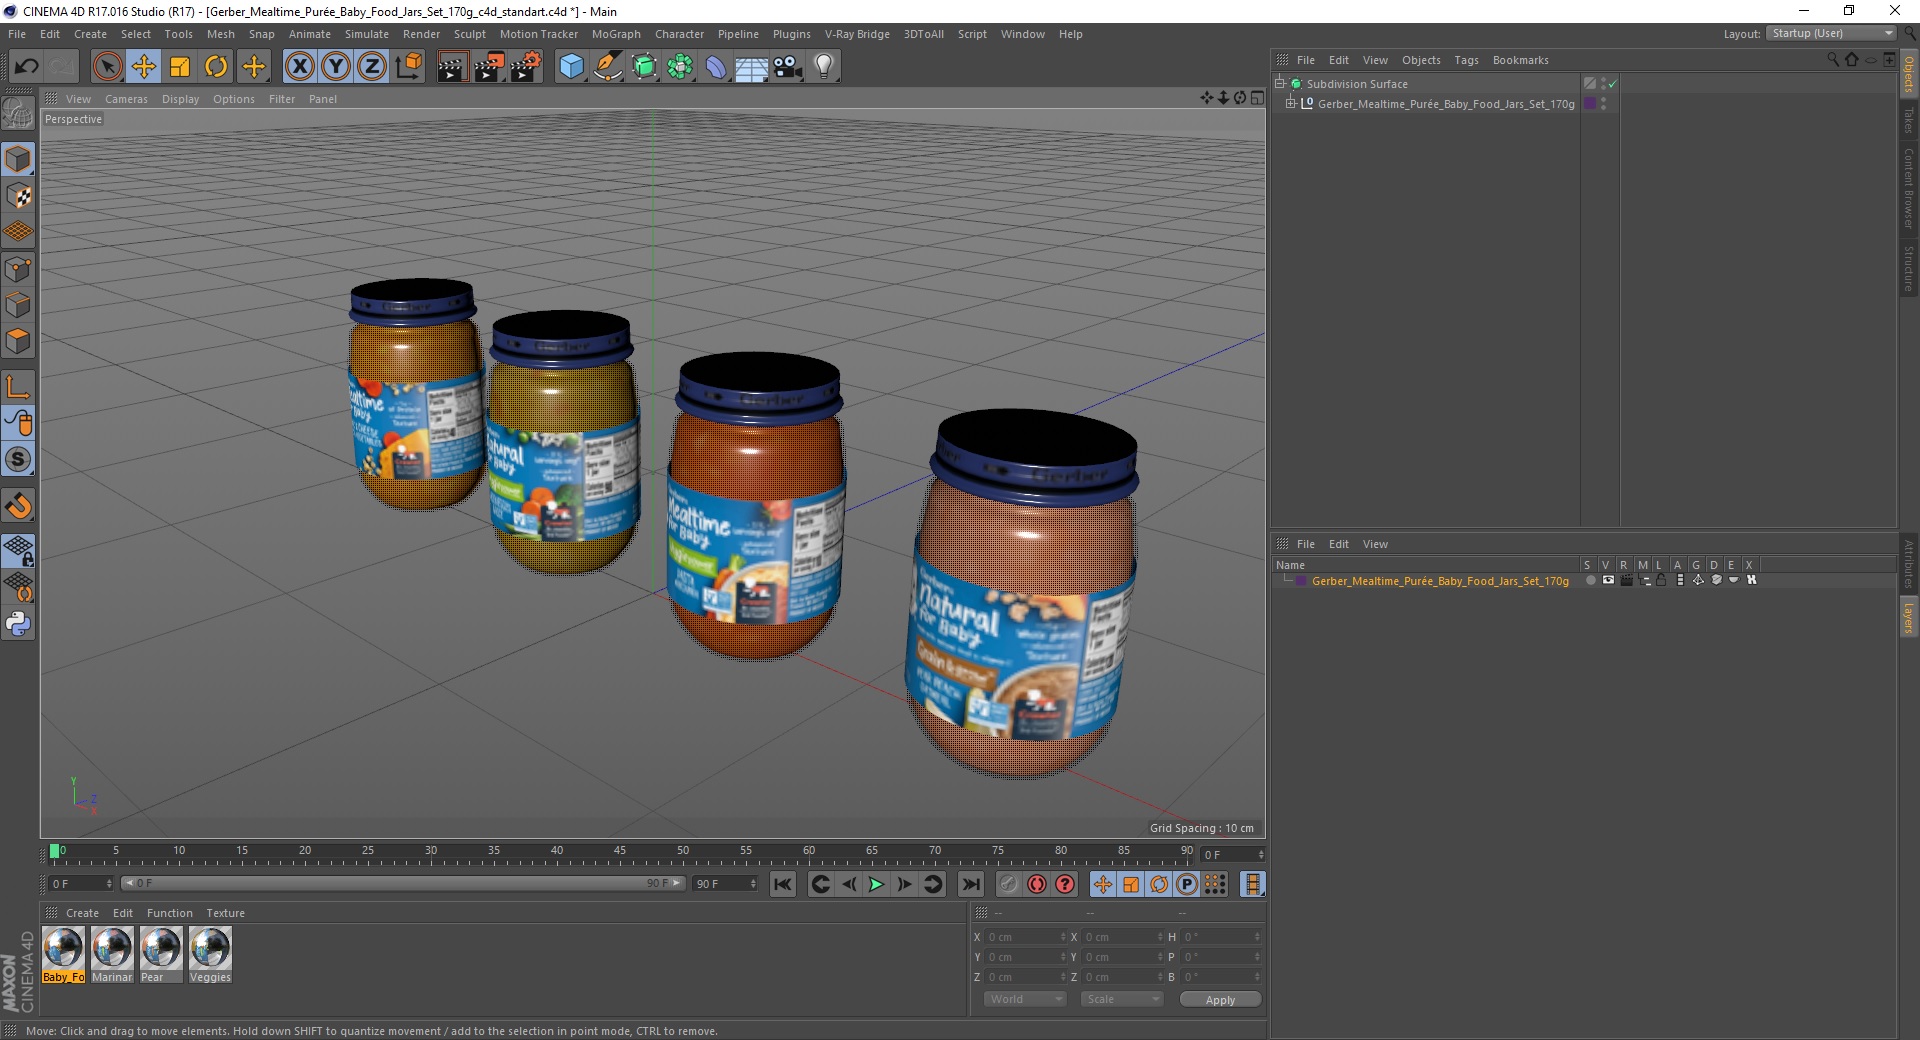Click the X position coordinate field

tap(1026, 937)
